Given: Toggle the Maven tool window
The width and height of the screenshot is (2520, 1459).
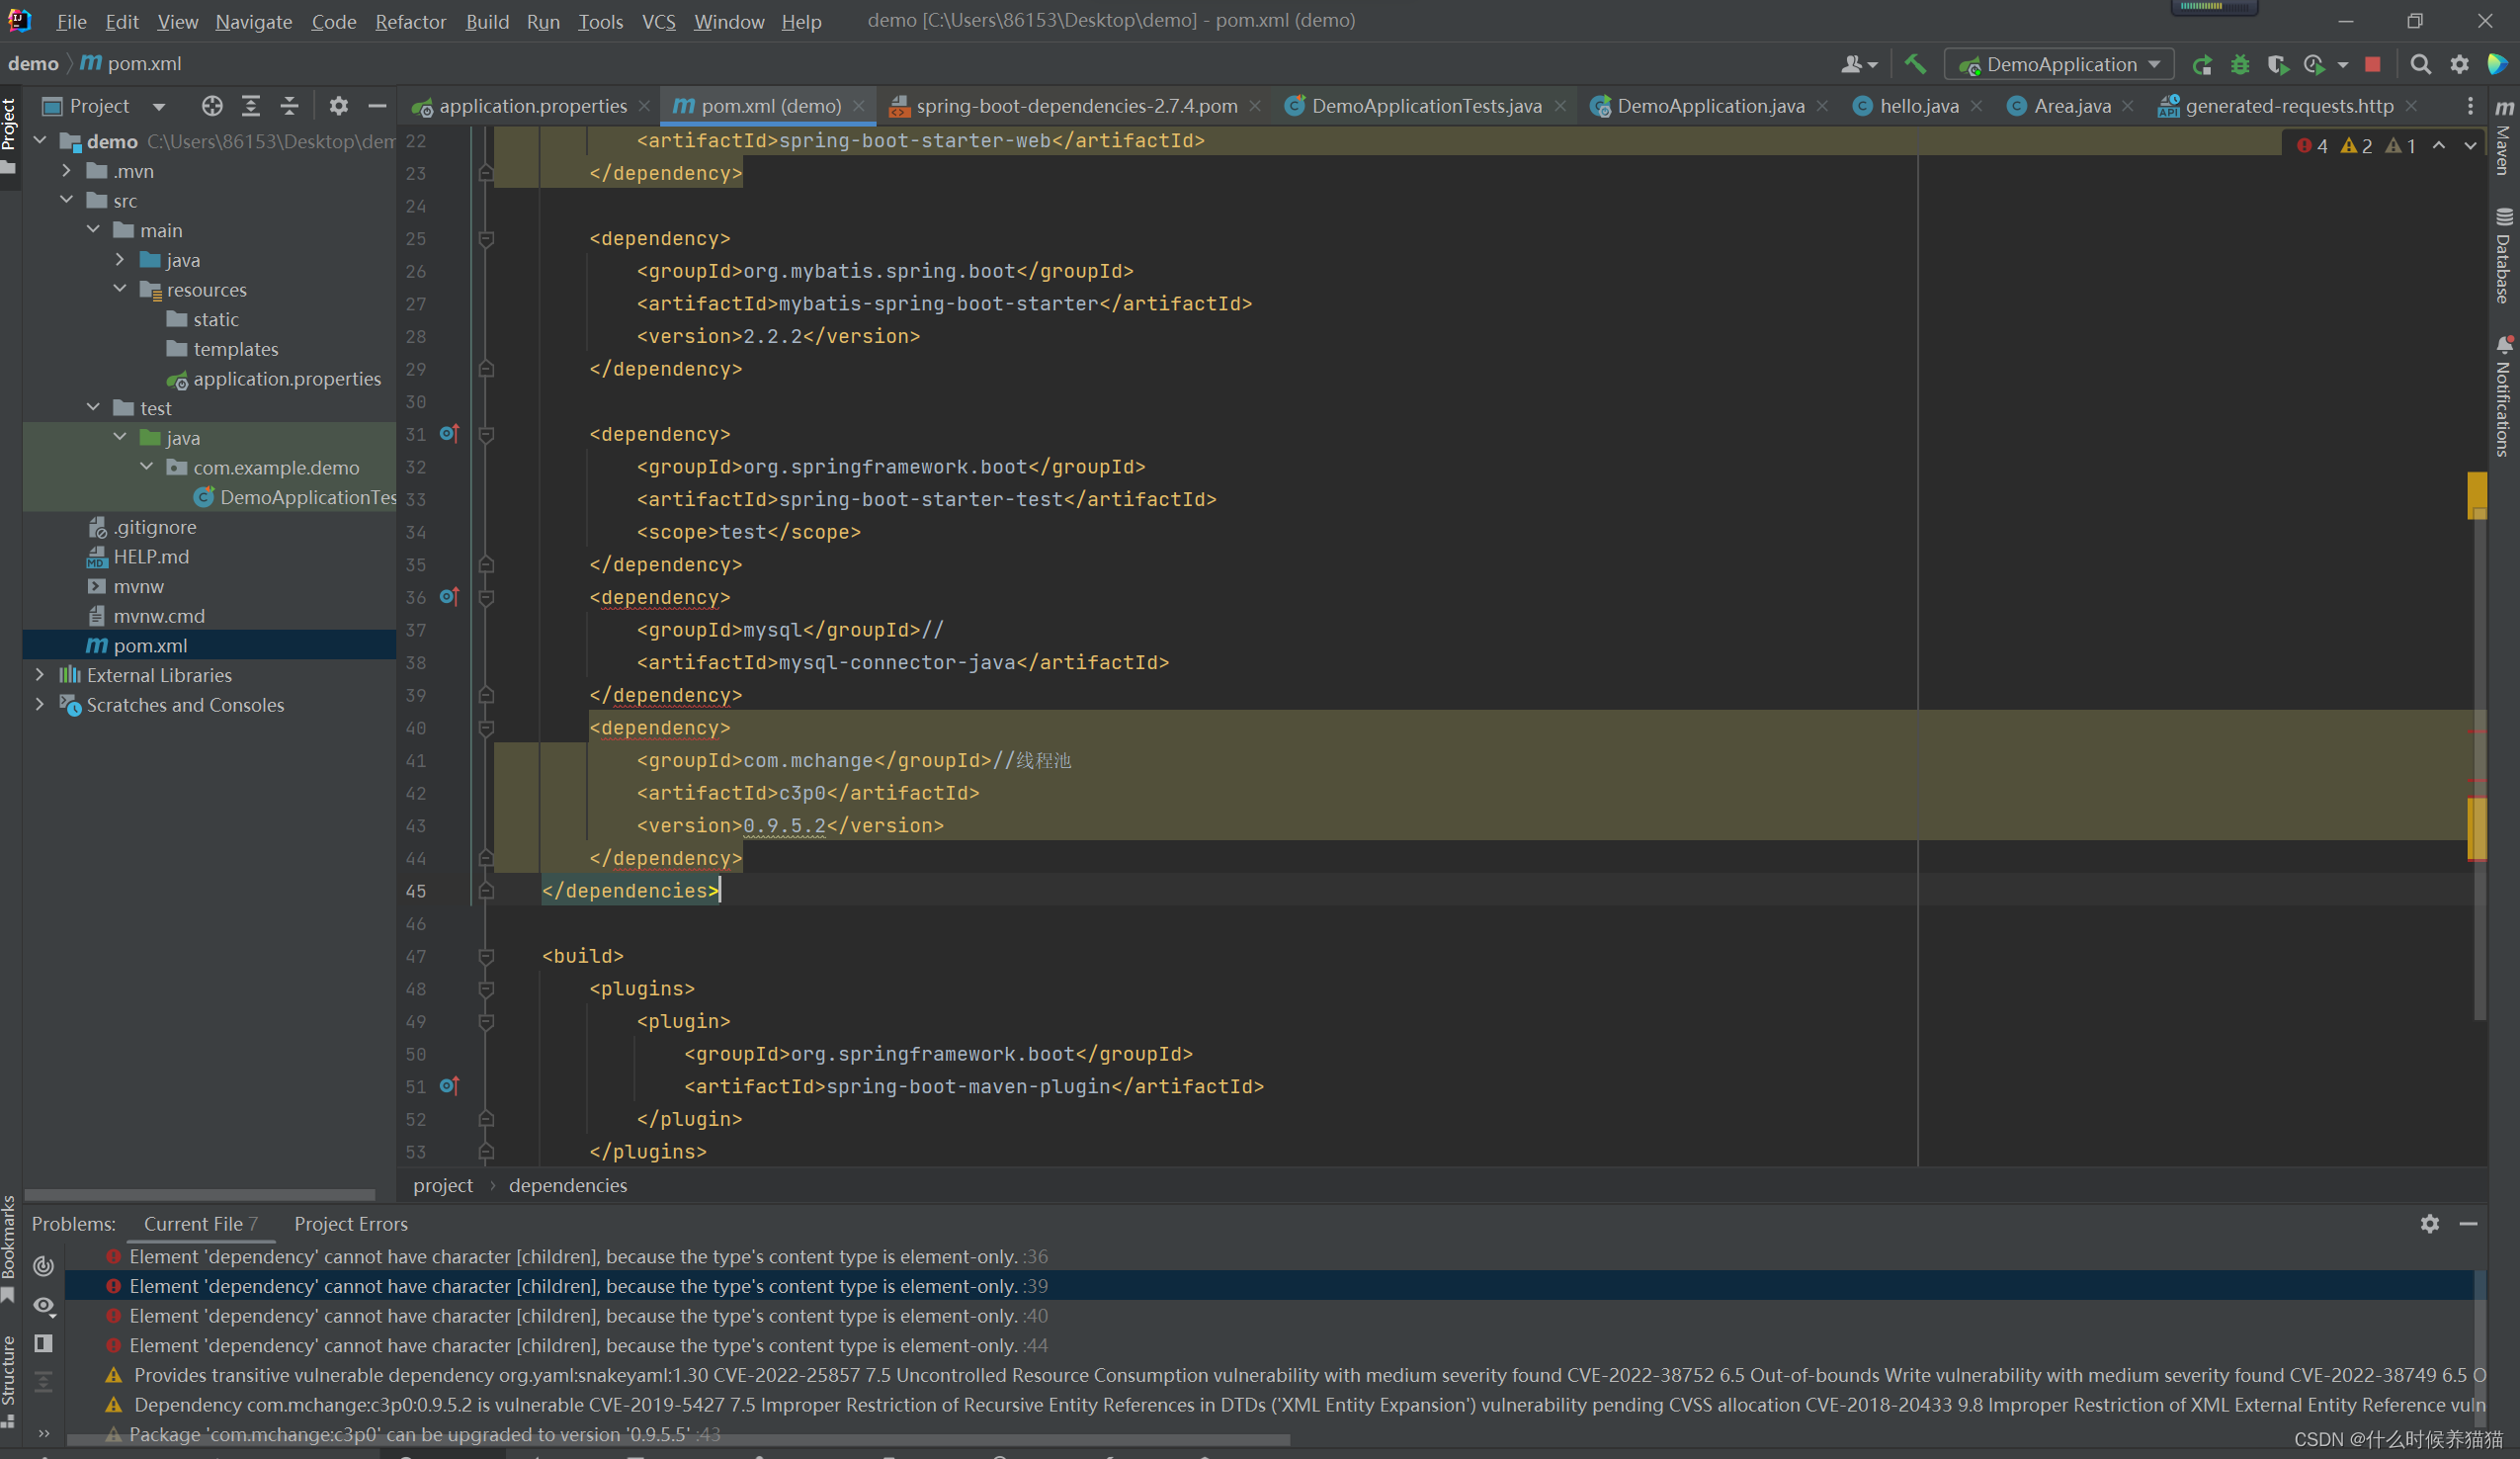Looking at the screenshot, I should 2504,140.
